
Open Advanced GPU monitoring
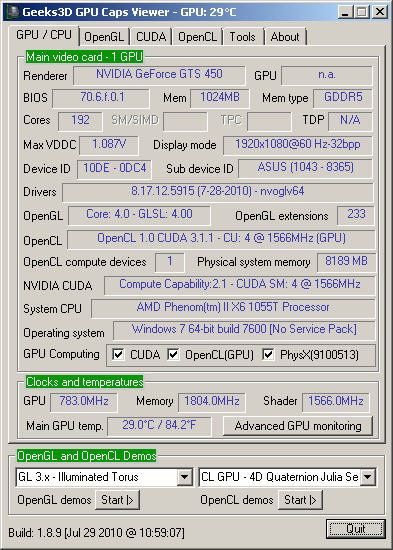click(298, 426)
